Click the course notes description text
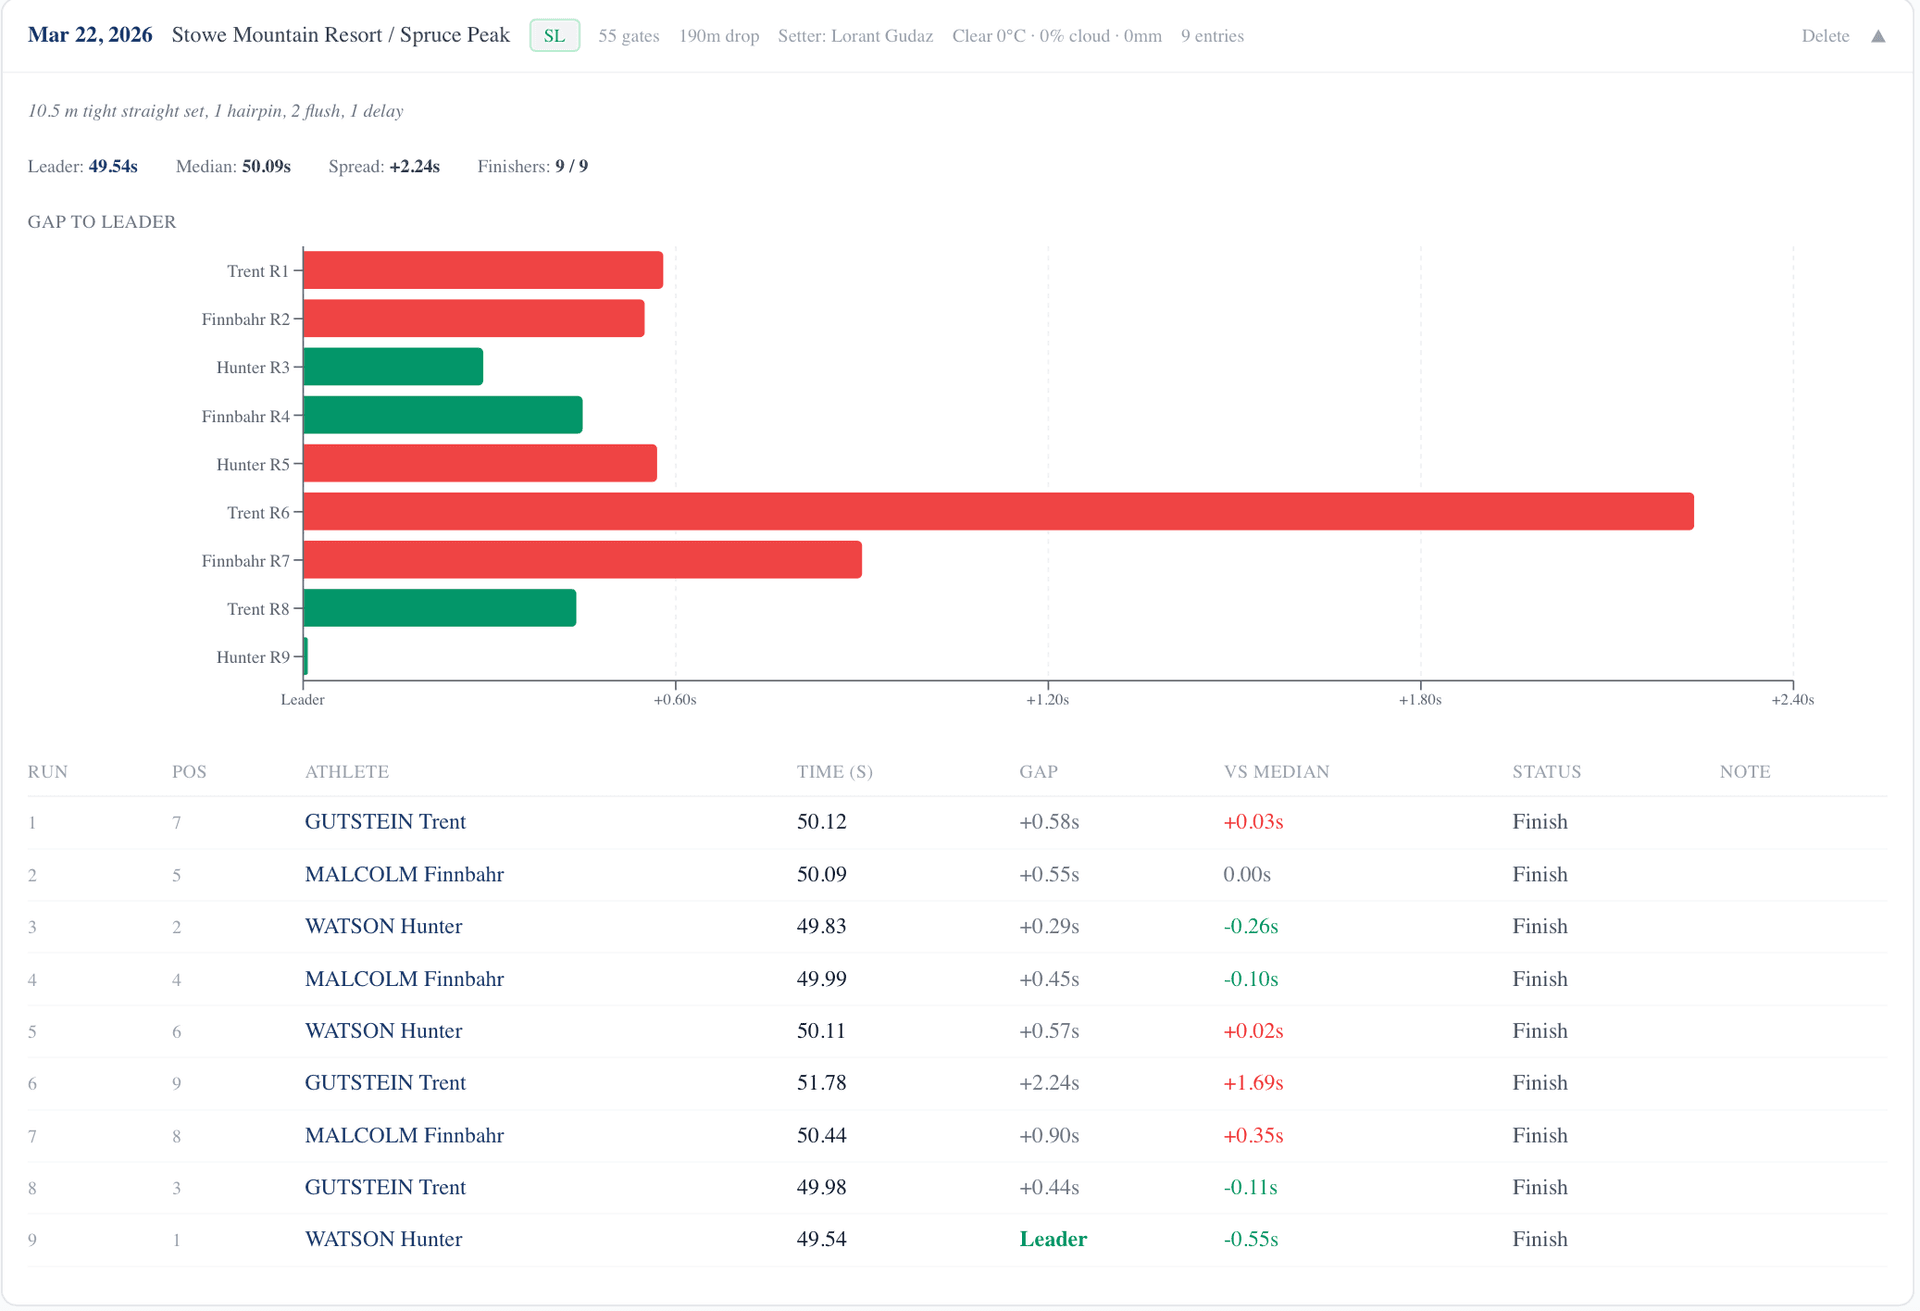Screen dimensions: 1920x1311 215,111
